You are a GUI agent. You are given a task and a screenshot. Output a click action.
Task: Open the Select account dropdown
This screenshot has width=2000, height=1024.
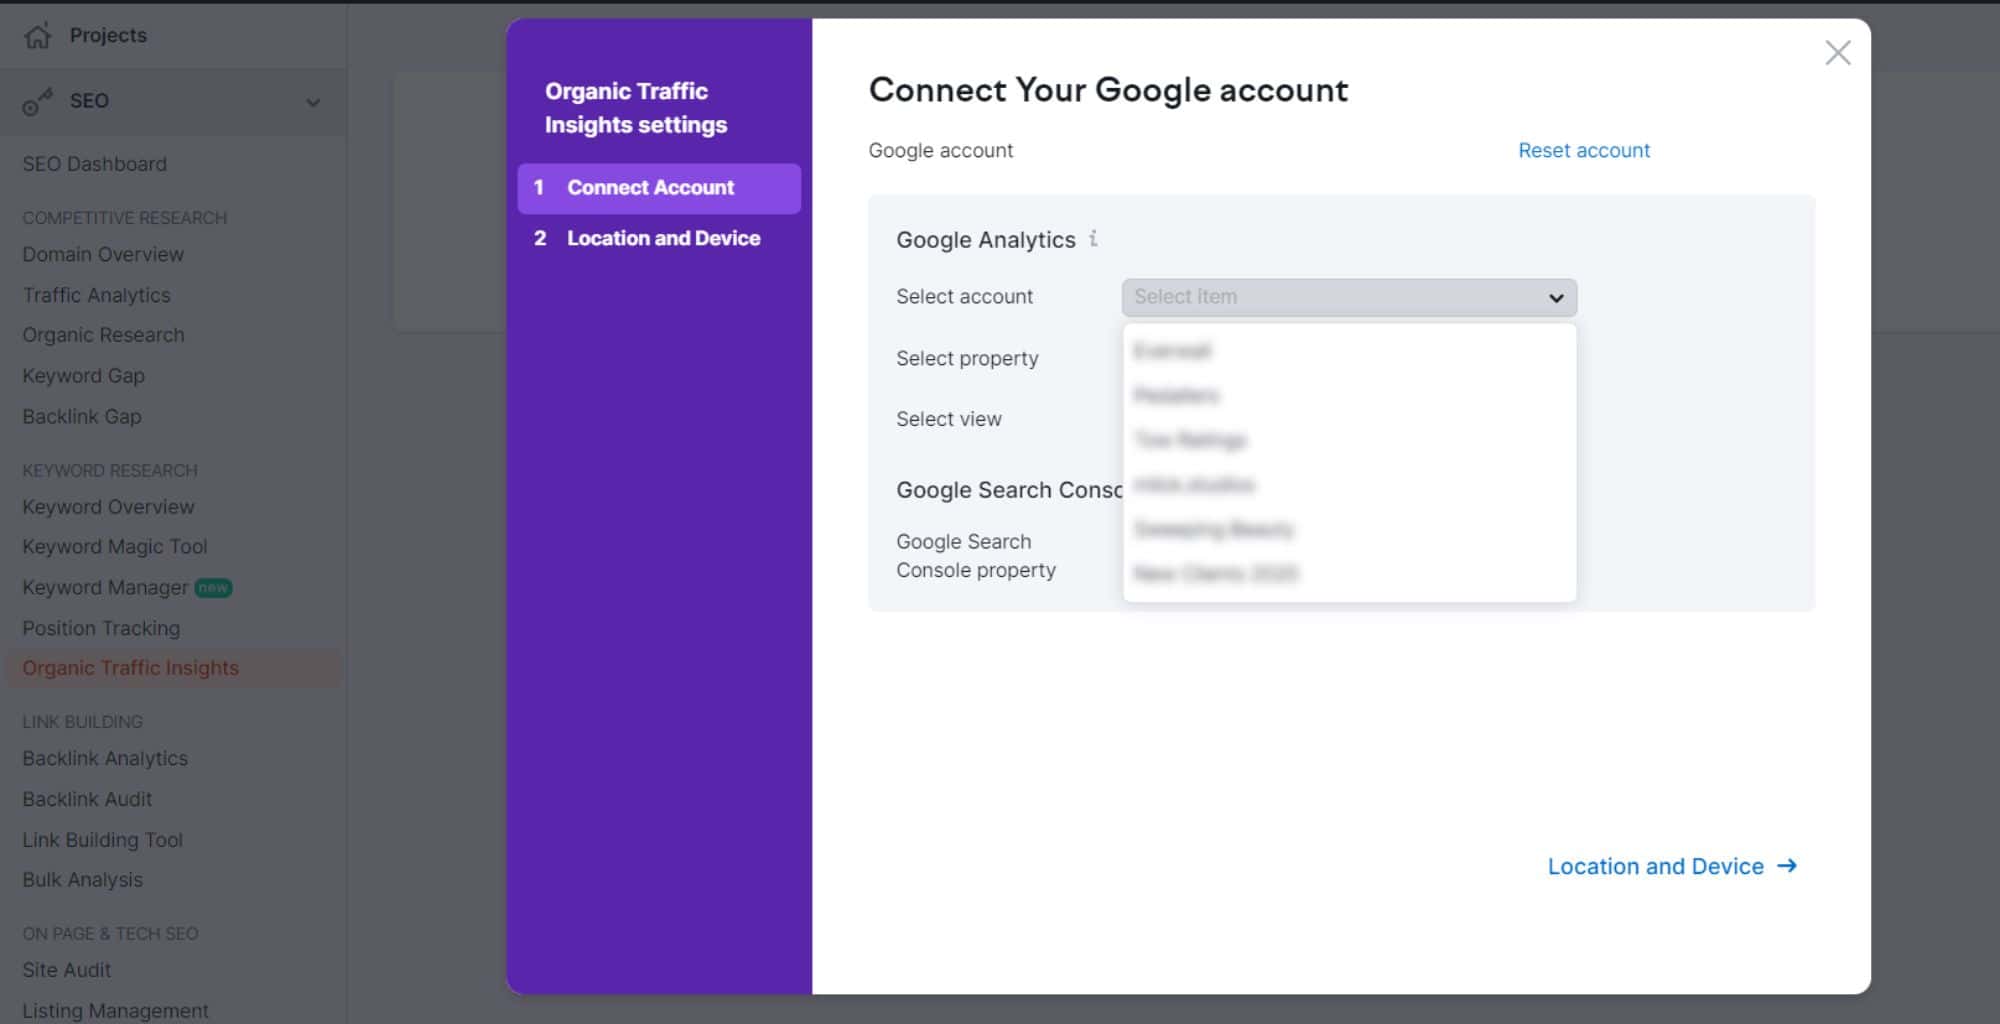pos(1349,297)
